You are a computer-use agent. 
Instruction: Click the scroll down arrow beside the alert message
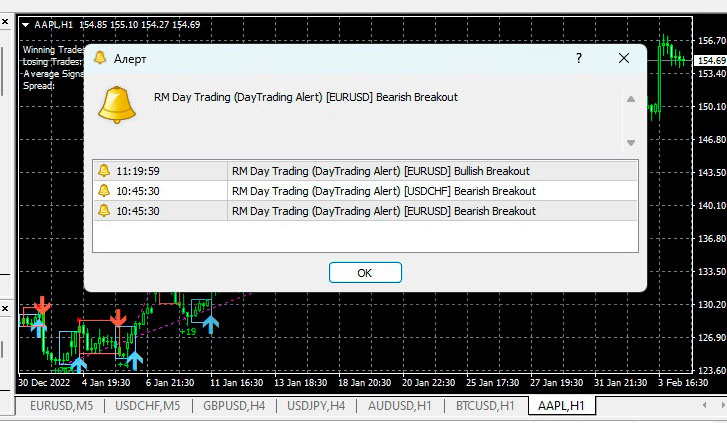[x=629, y=142]
